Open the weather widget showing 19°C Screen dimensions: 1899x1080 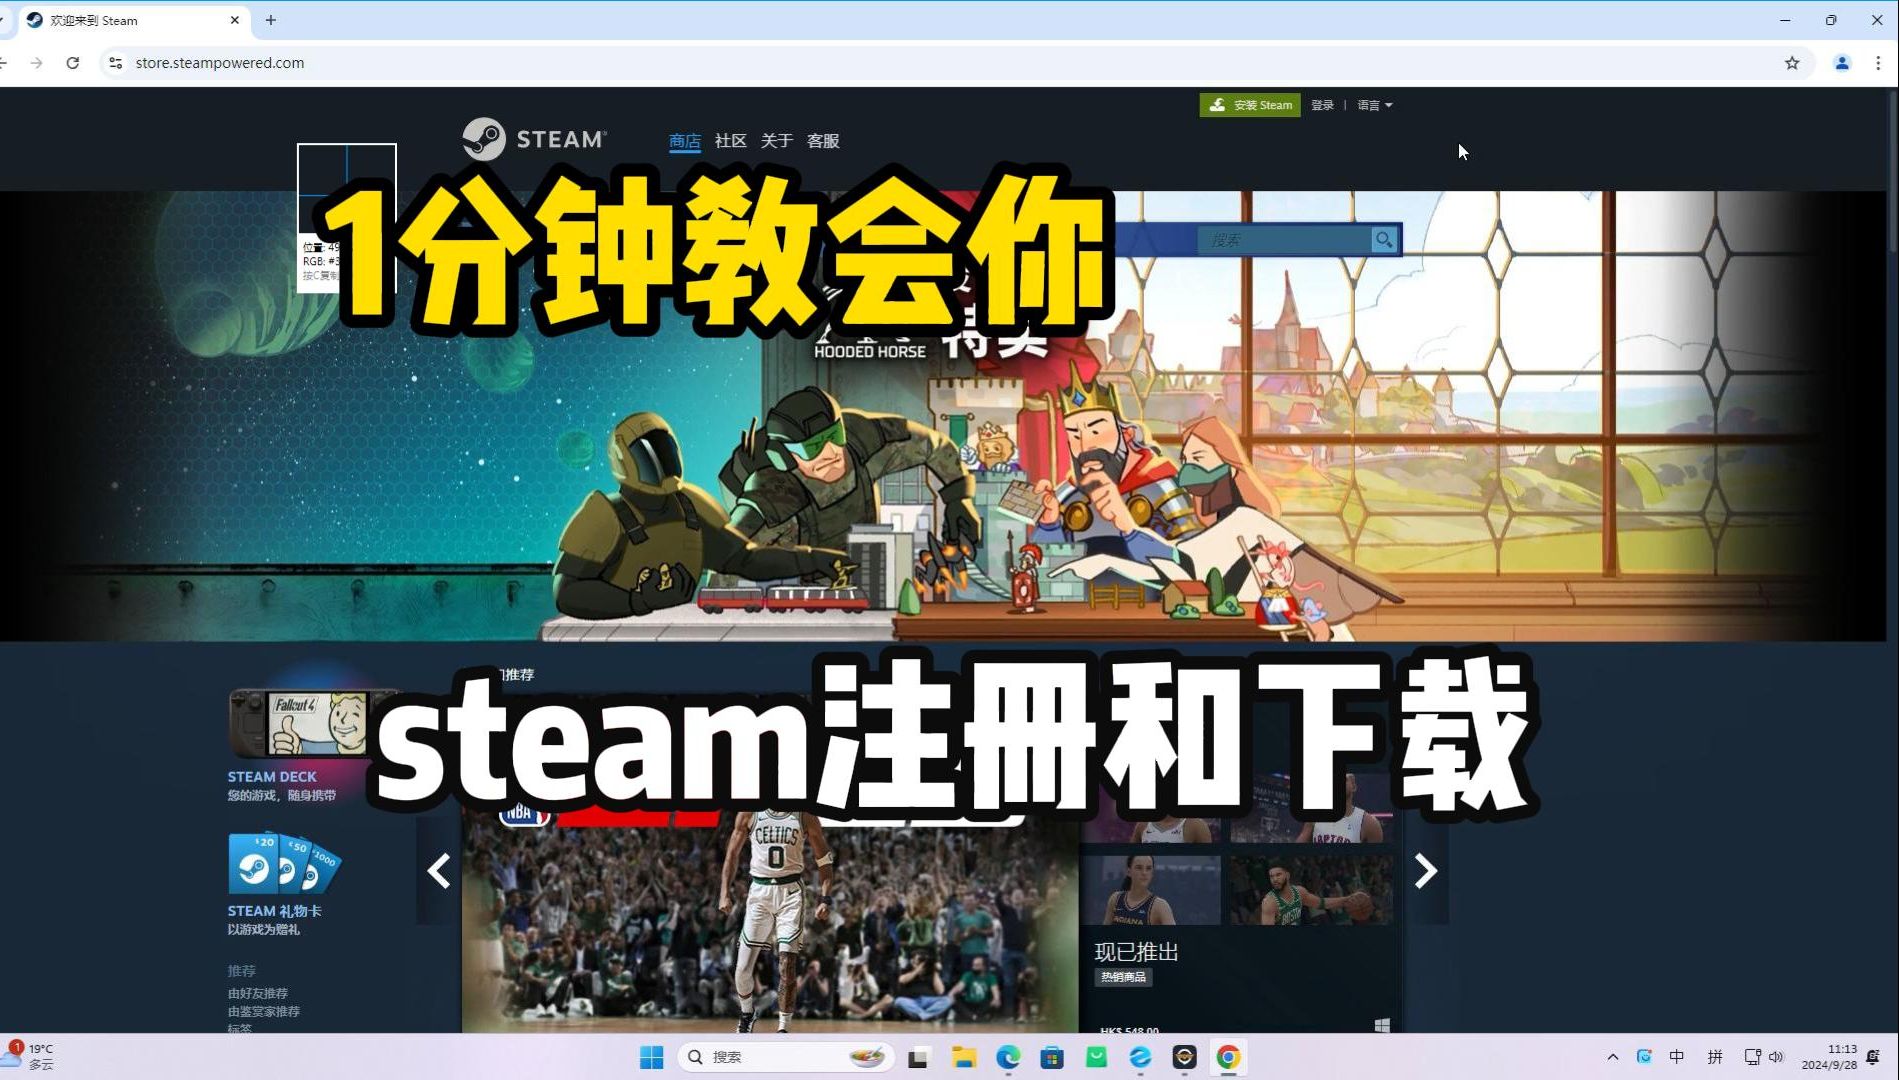(30, 1057)
